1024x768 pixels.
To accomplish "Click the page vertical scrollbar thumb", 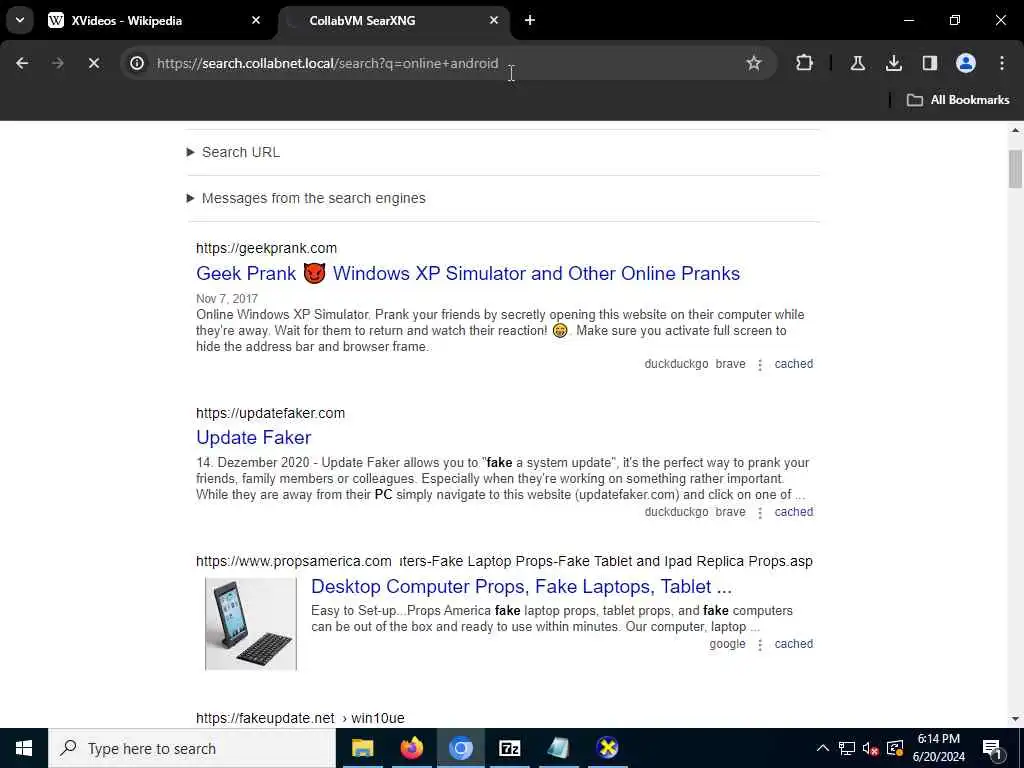I will (x=1015, y=168).
